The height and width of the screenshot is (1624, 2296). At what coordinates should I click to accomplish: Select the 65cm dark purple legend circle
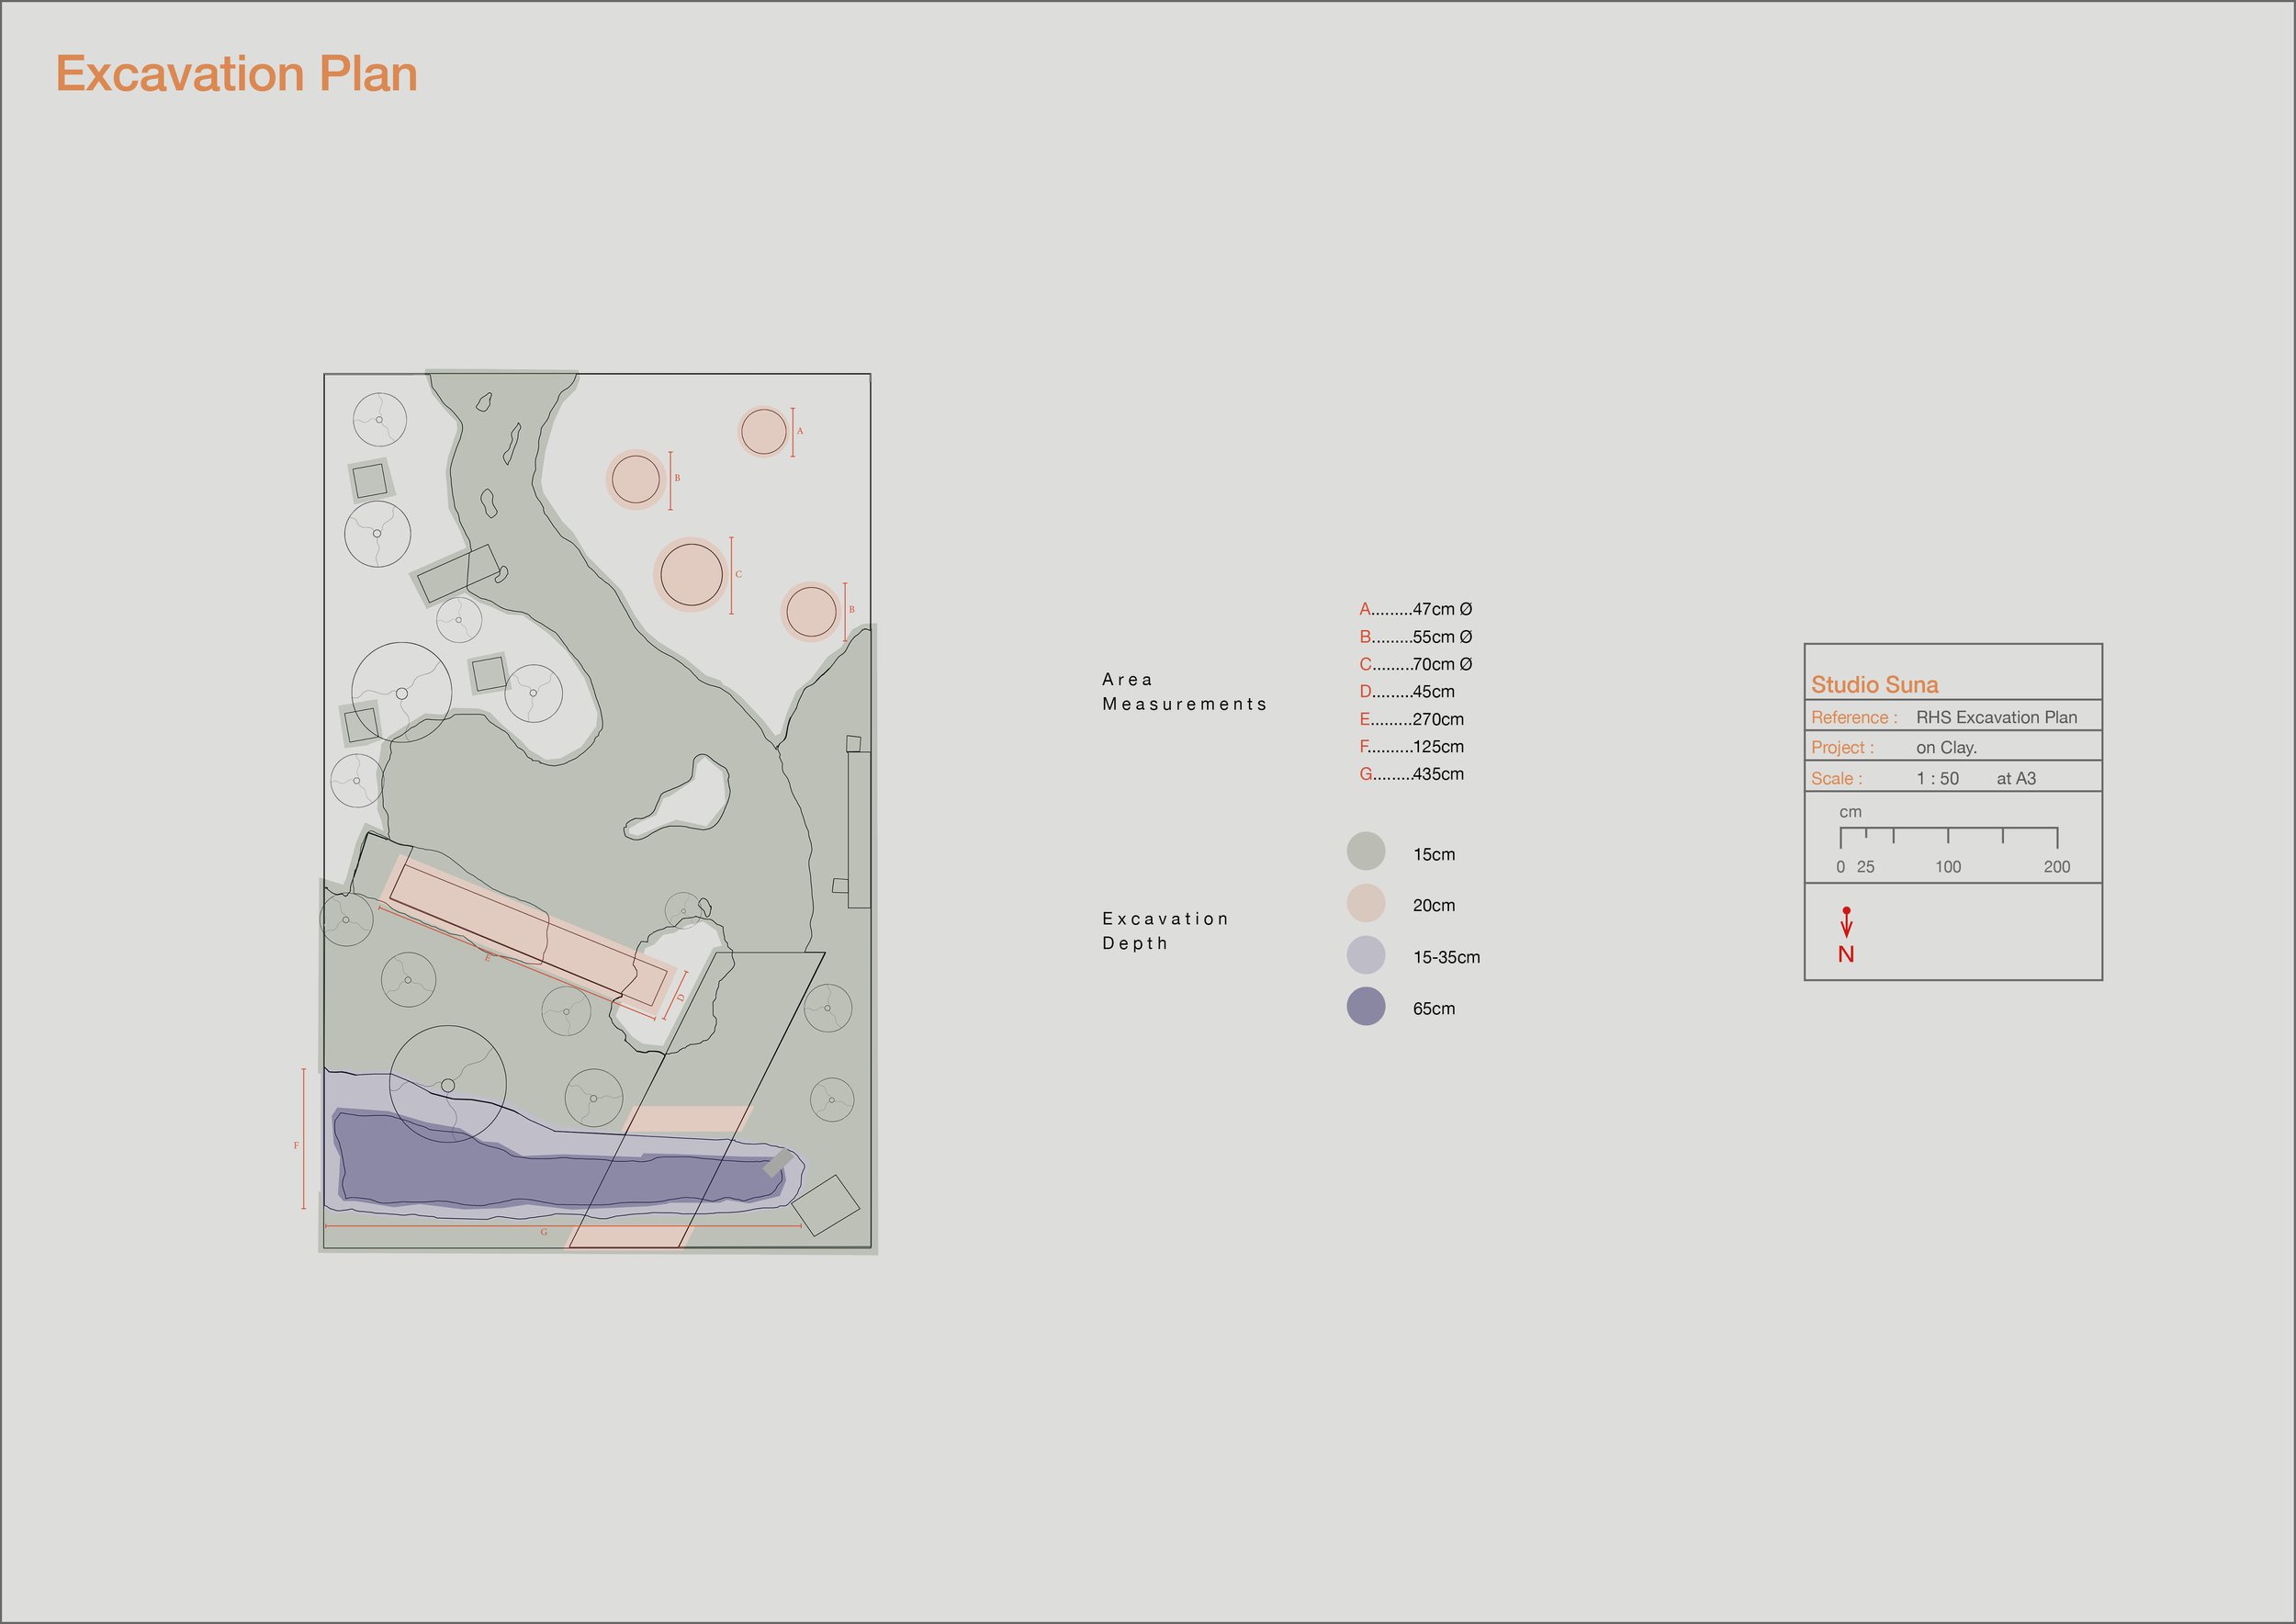coord(1365,1006)
